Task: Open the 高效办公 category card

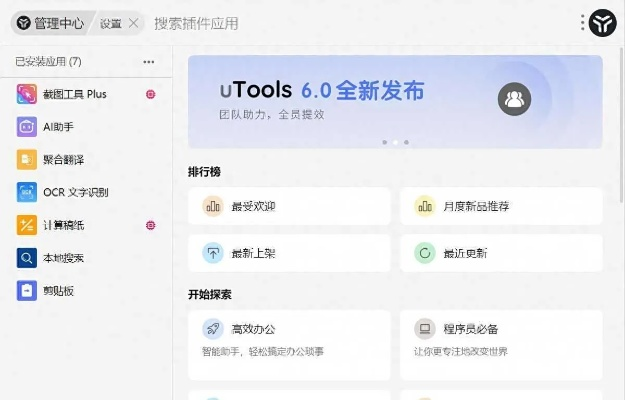Action: click(289, 345)
